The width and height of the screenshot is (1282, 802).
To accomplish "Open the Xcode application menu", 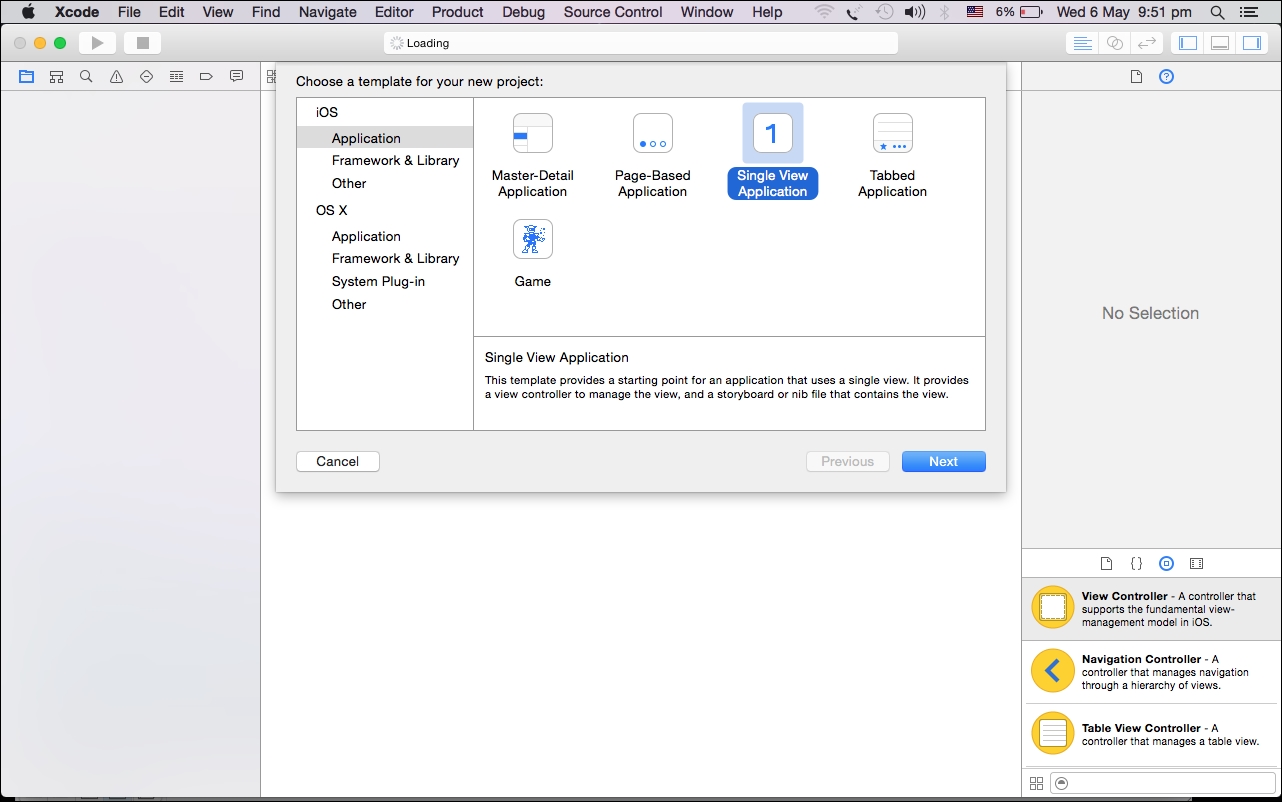I will tap(77, 12).
